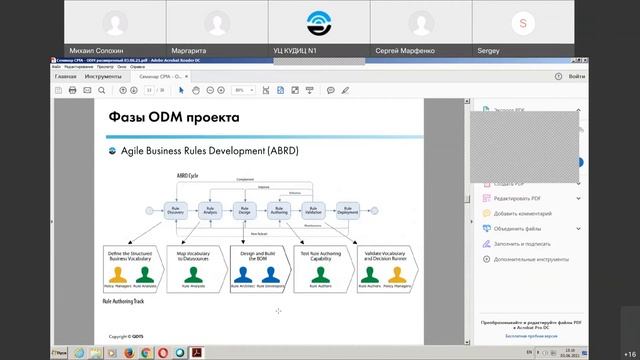Click Adobe Acrobat icon in taskbar
The height and width of the screenshot is (360, 640).
click(197, 353)
